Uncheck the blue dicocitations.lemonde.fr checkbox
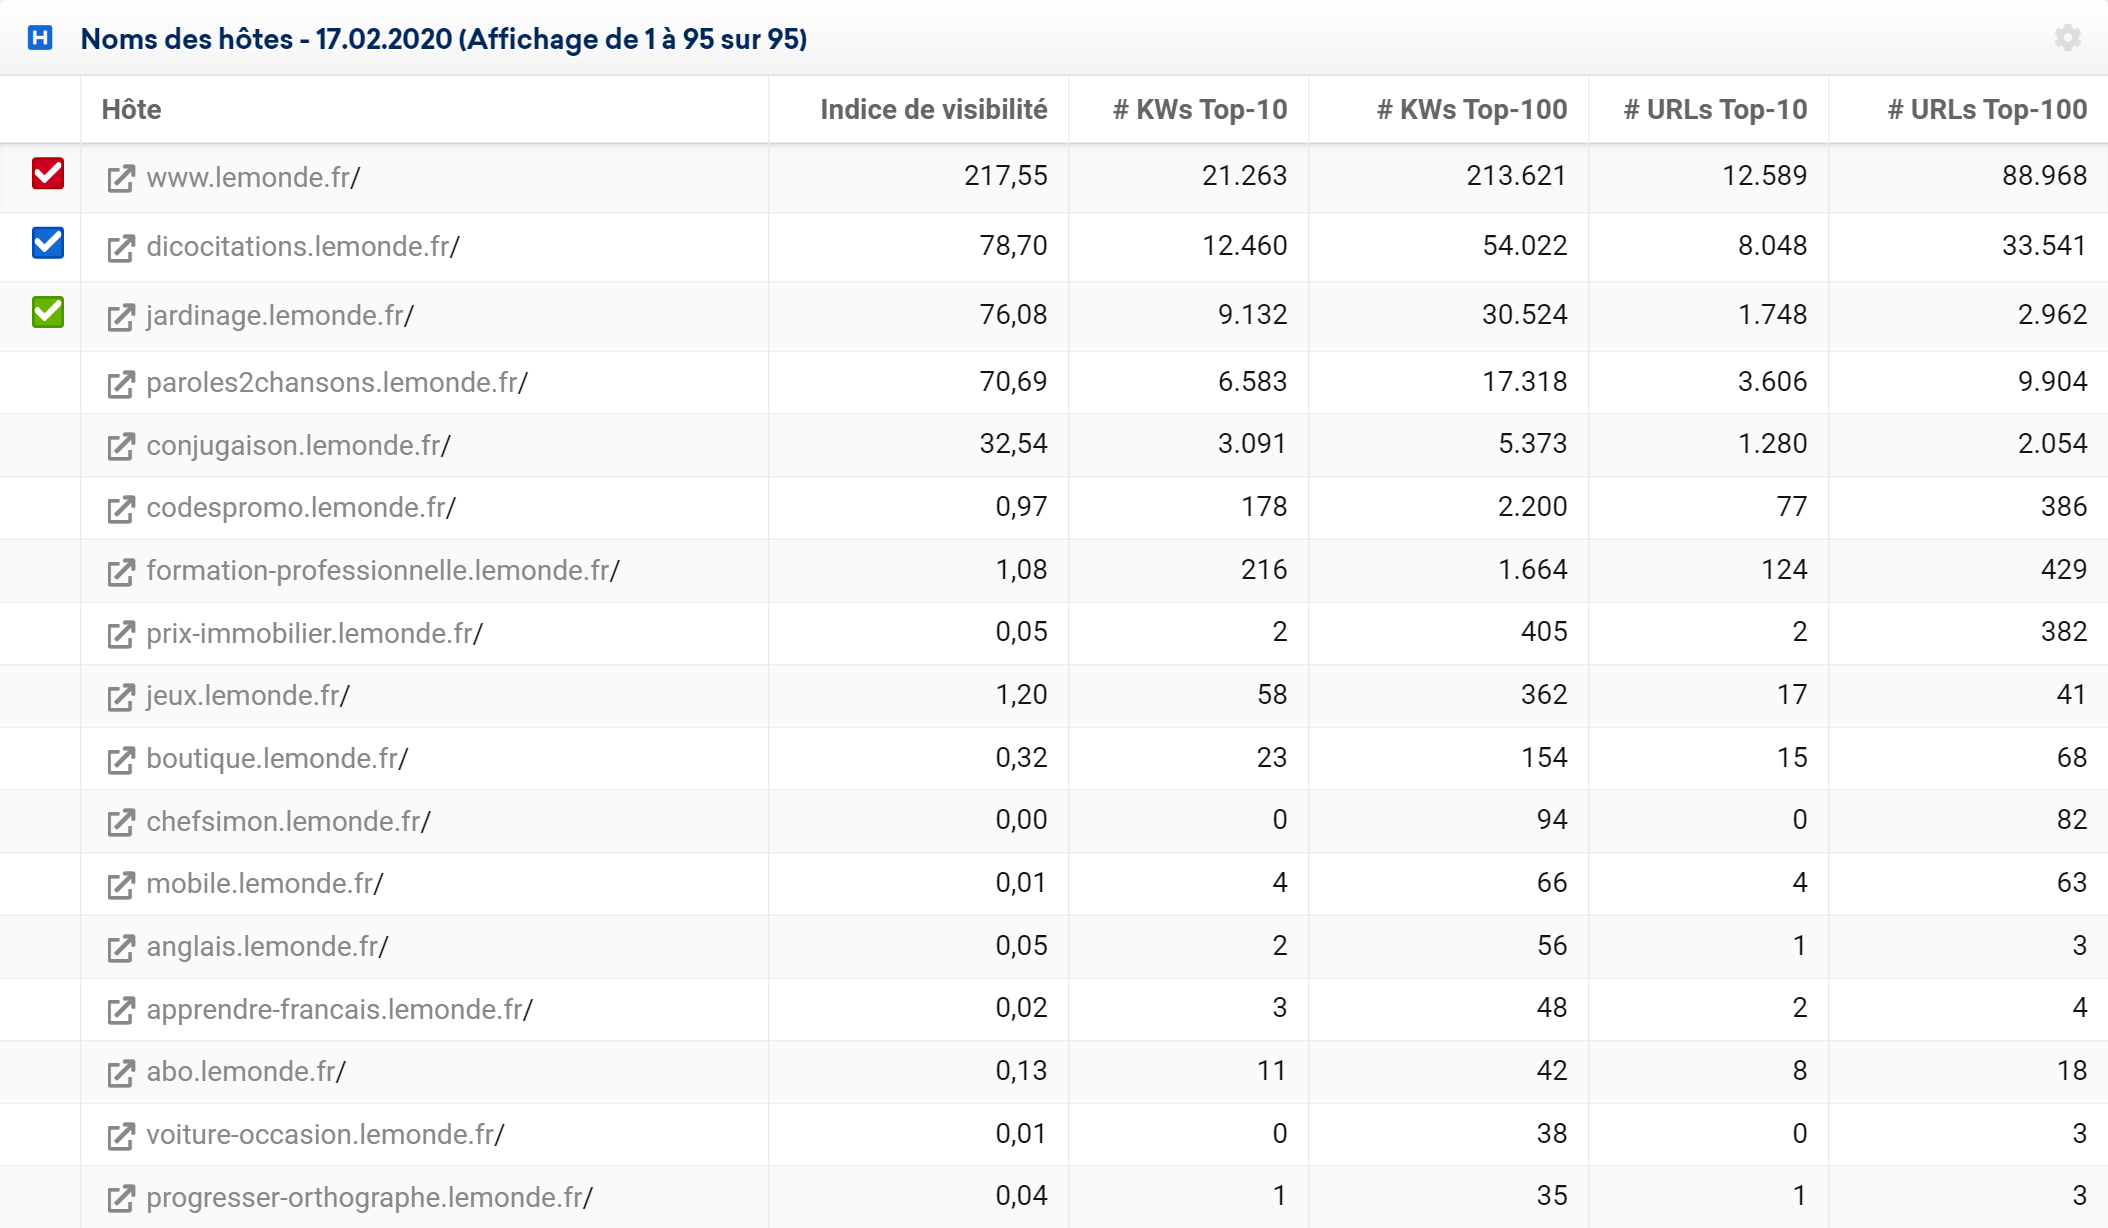Screen dimensions: 2108x1228 tap(48, 242)
